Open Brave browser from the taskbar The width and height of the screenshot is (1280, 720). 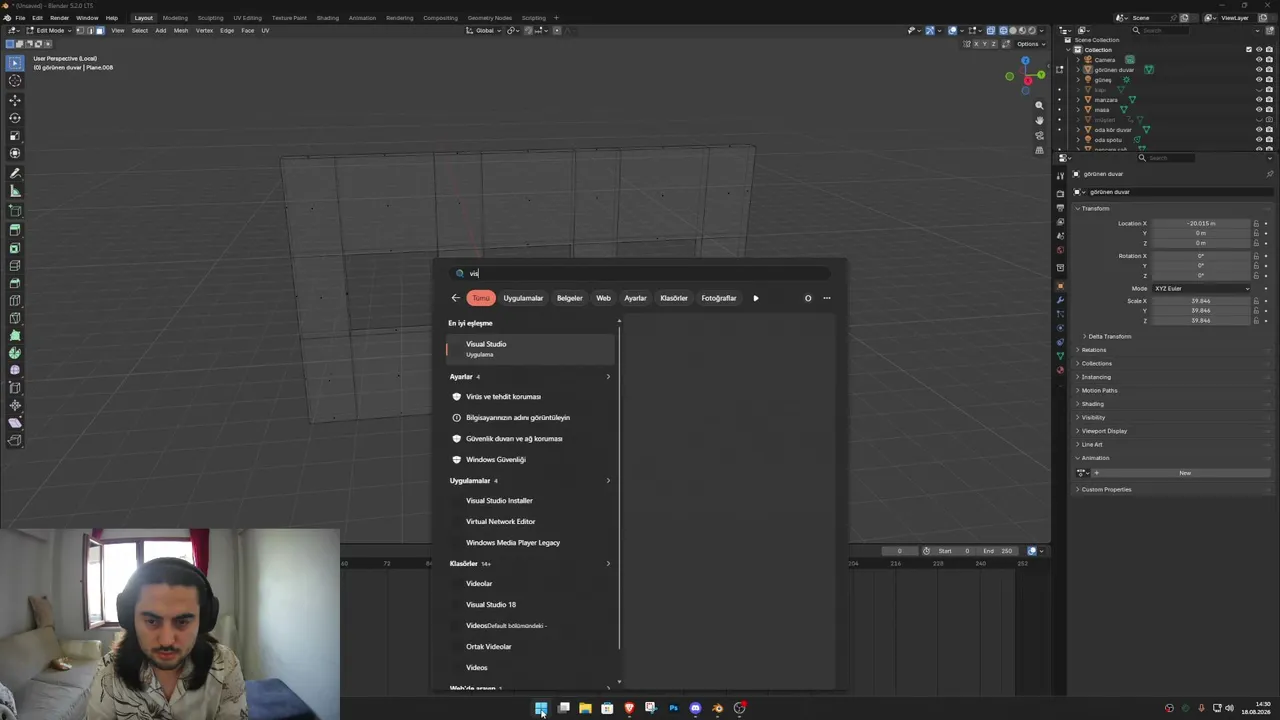tap(629, 708)
